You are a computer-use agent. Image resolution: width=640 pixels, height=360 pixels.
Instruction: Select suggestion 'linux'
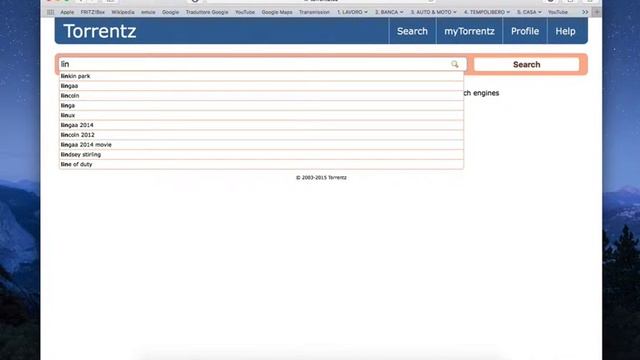point(261,115)
